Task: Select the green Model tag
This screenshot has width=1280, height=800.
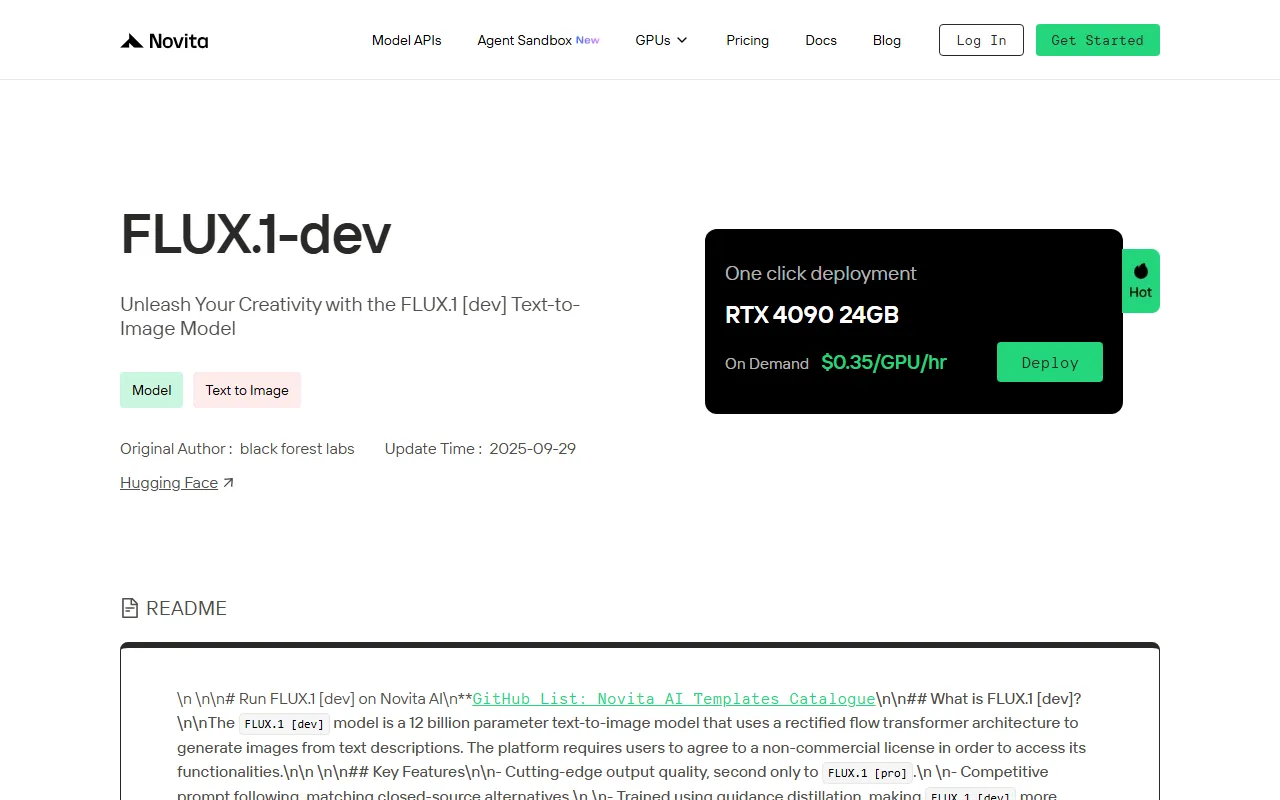Action: (151, 390)
